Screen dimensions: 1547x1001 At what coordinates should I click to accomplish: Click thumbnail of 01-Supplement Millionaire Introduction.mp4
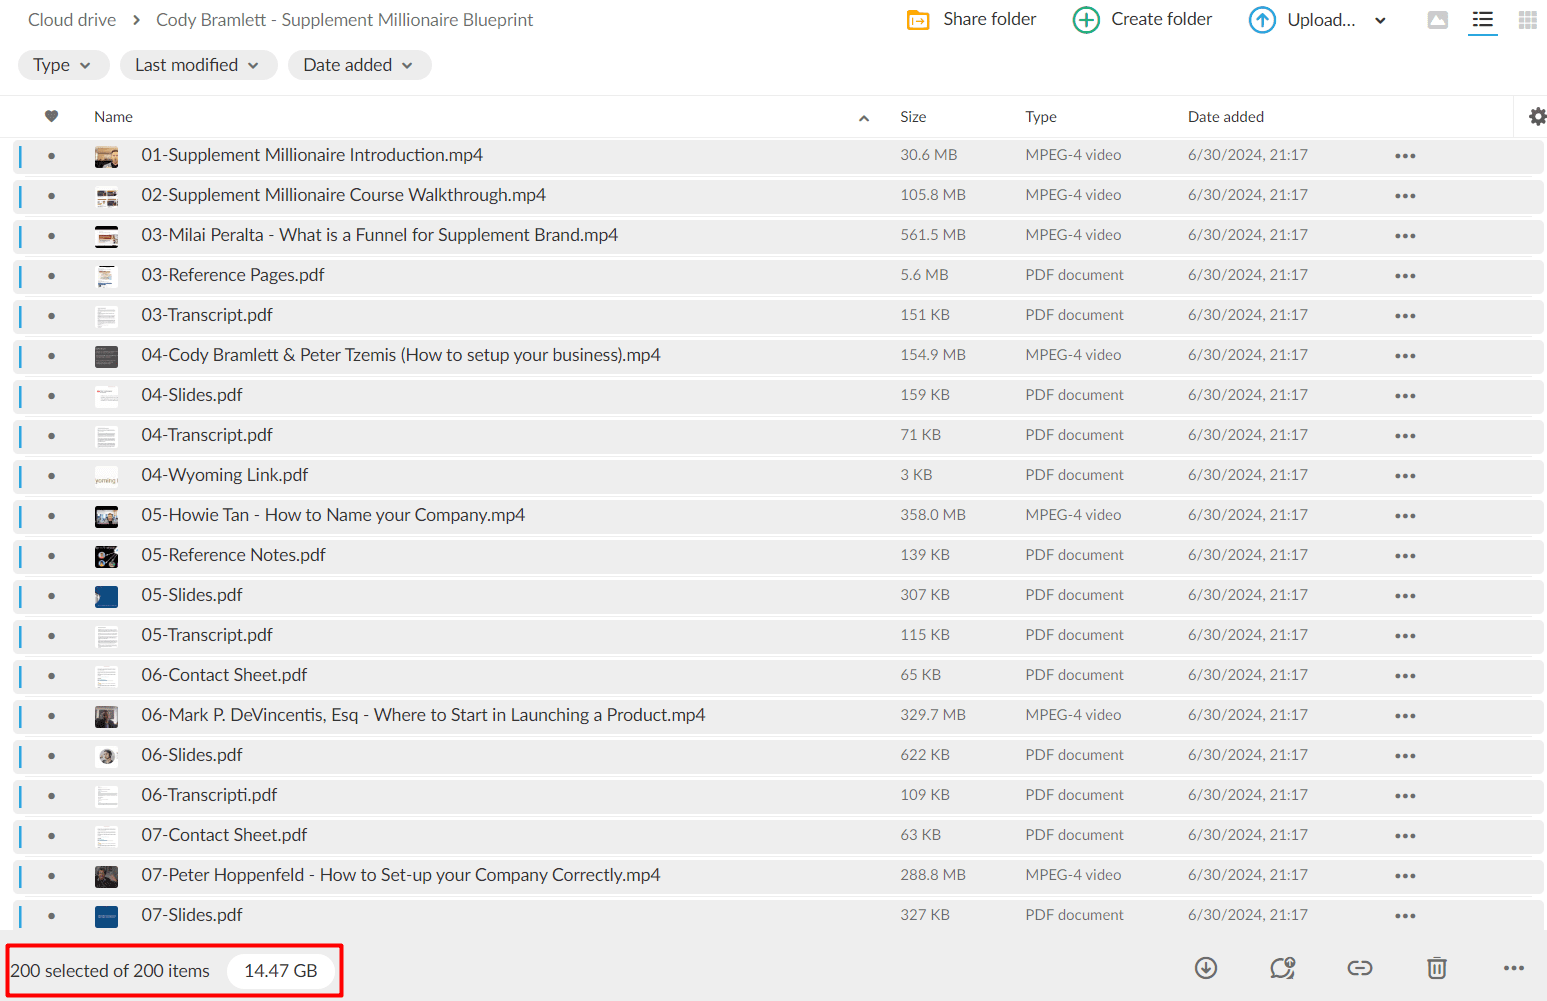106,156
